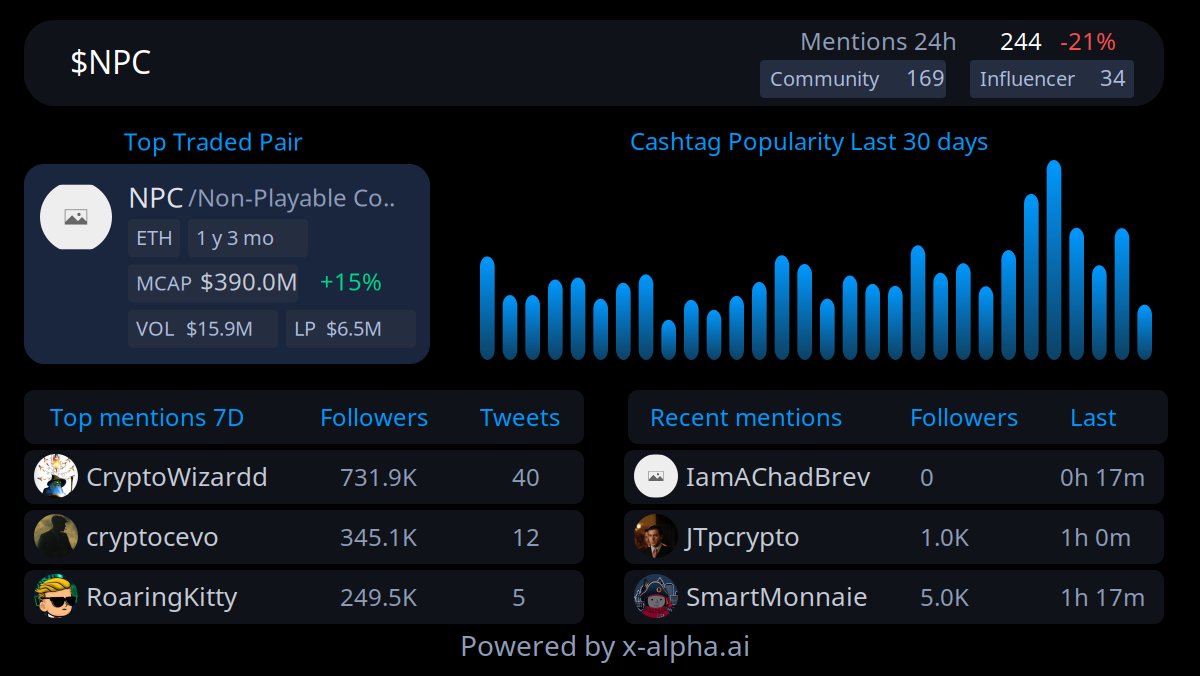This screenshot has height=676, width=1200.
Task: Click CryptoWizardd's 40 tweets count
Action: [526, 478]
